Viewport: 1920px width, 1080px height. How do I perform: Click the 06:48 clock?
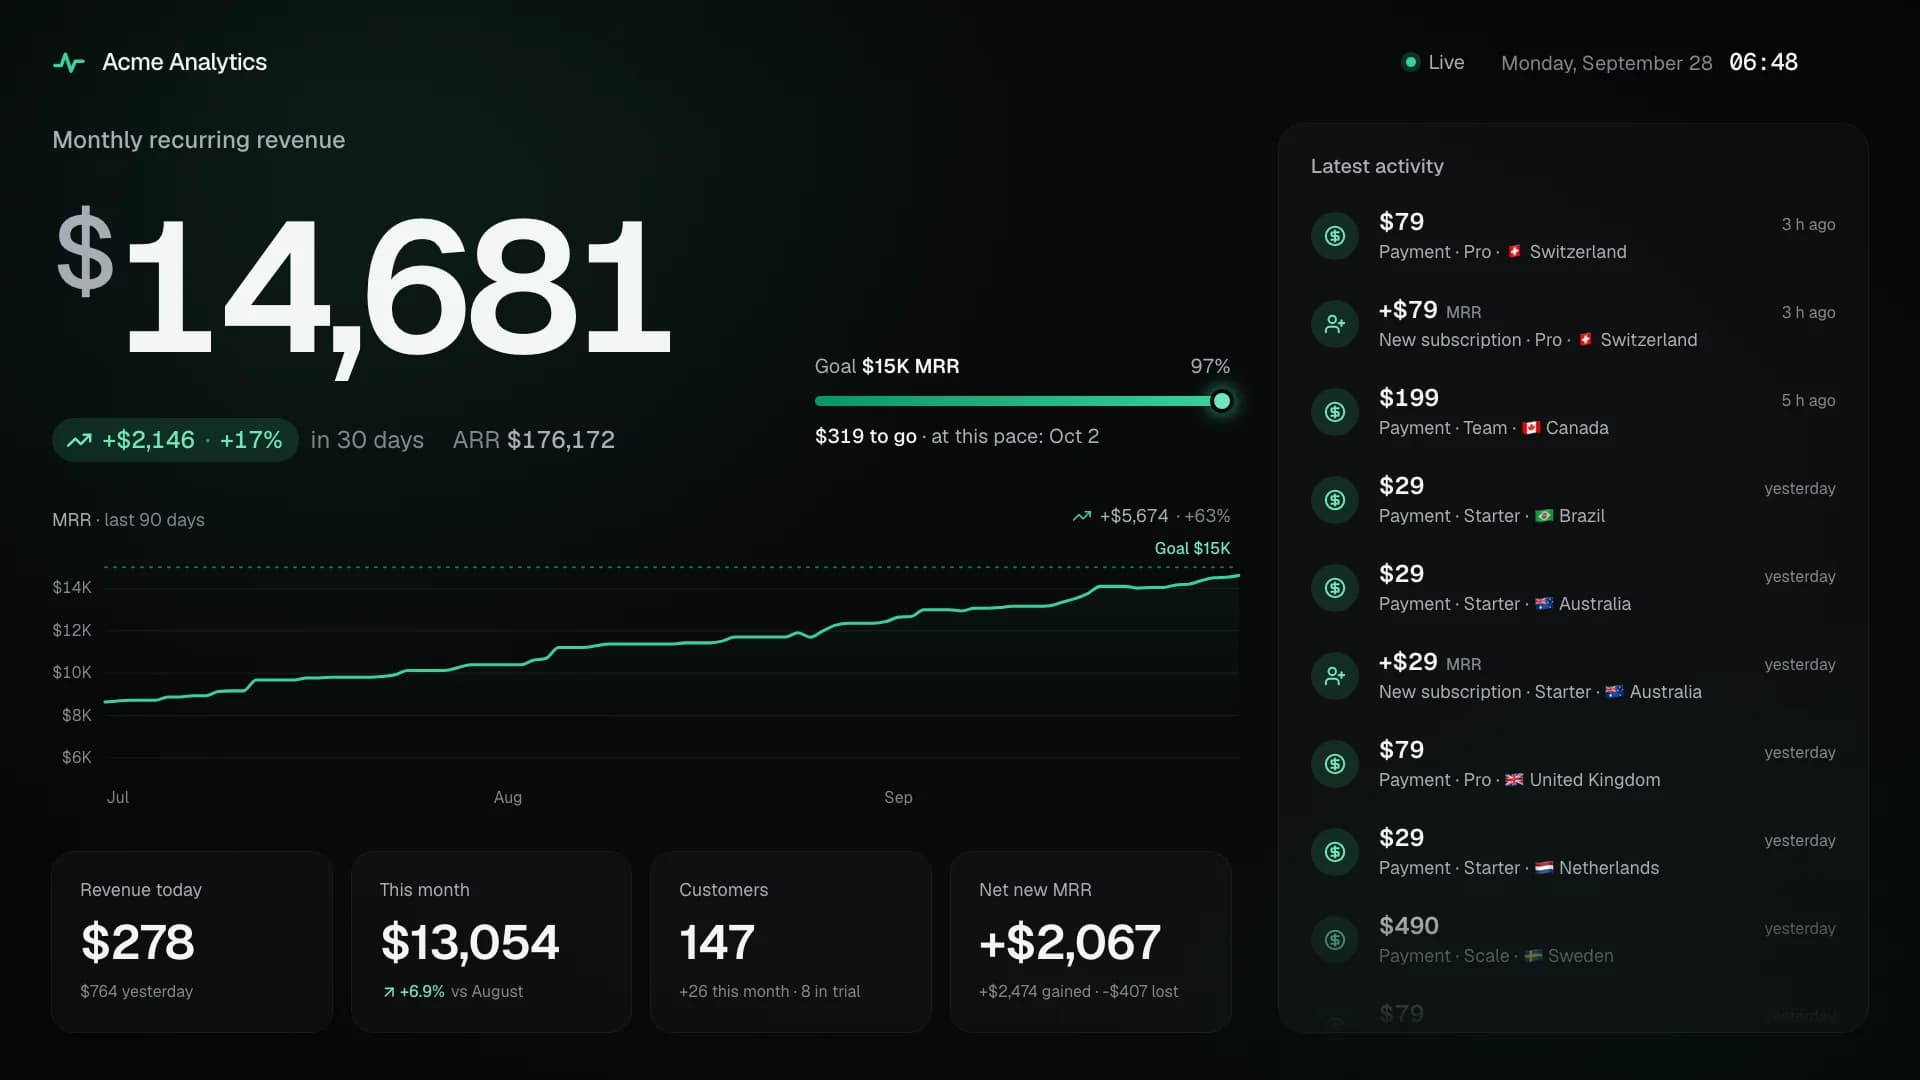pos(1763,62)
